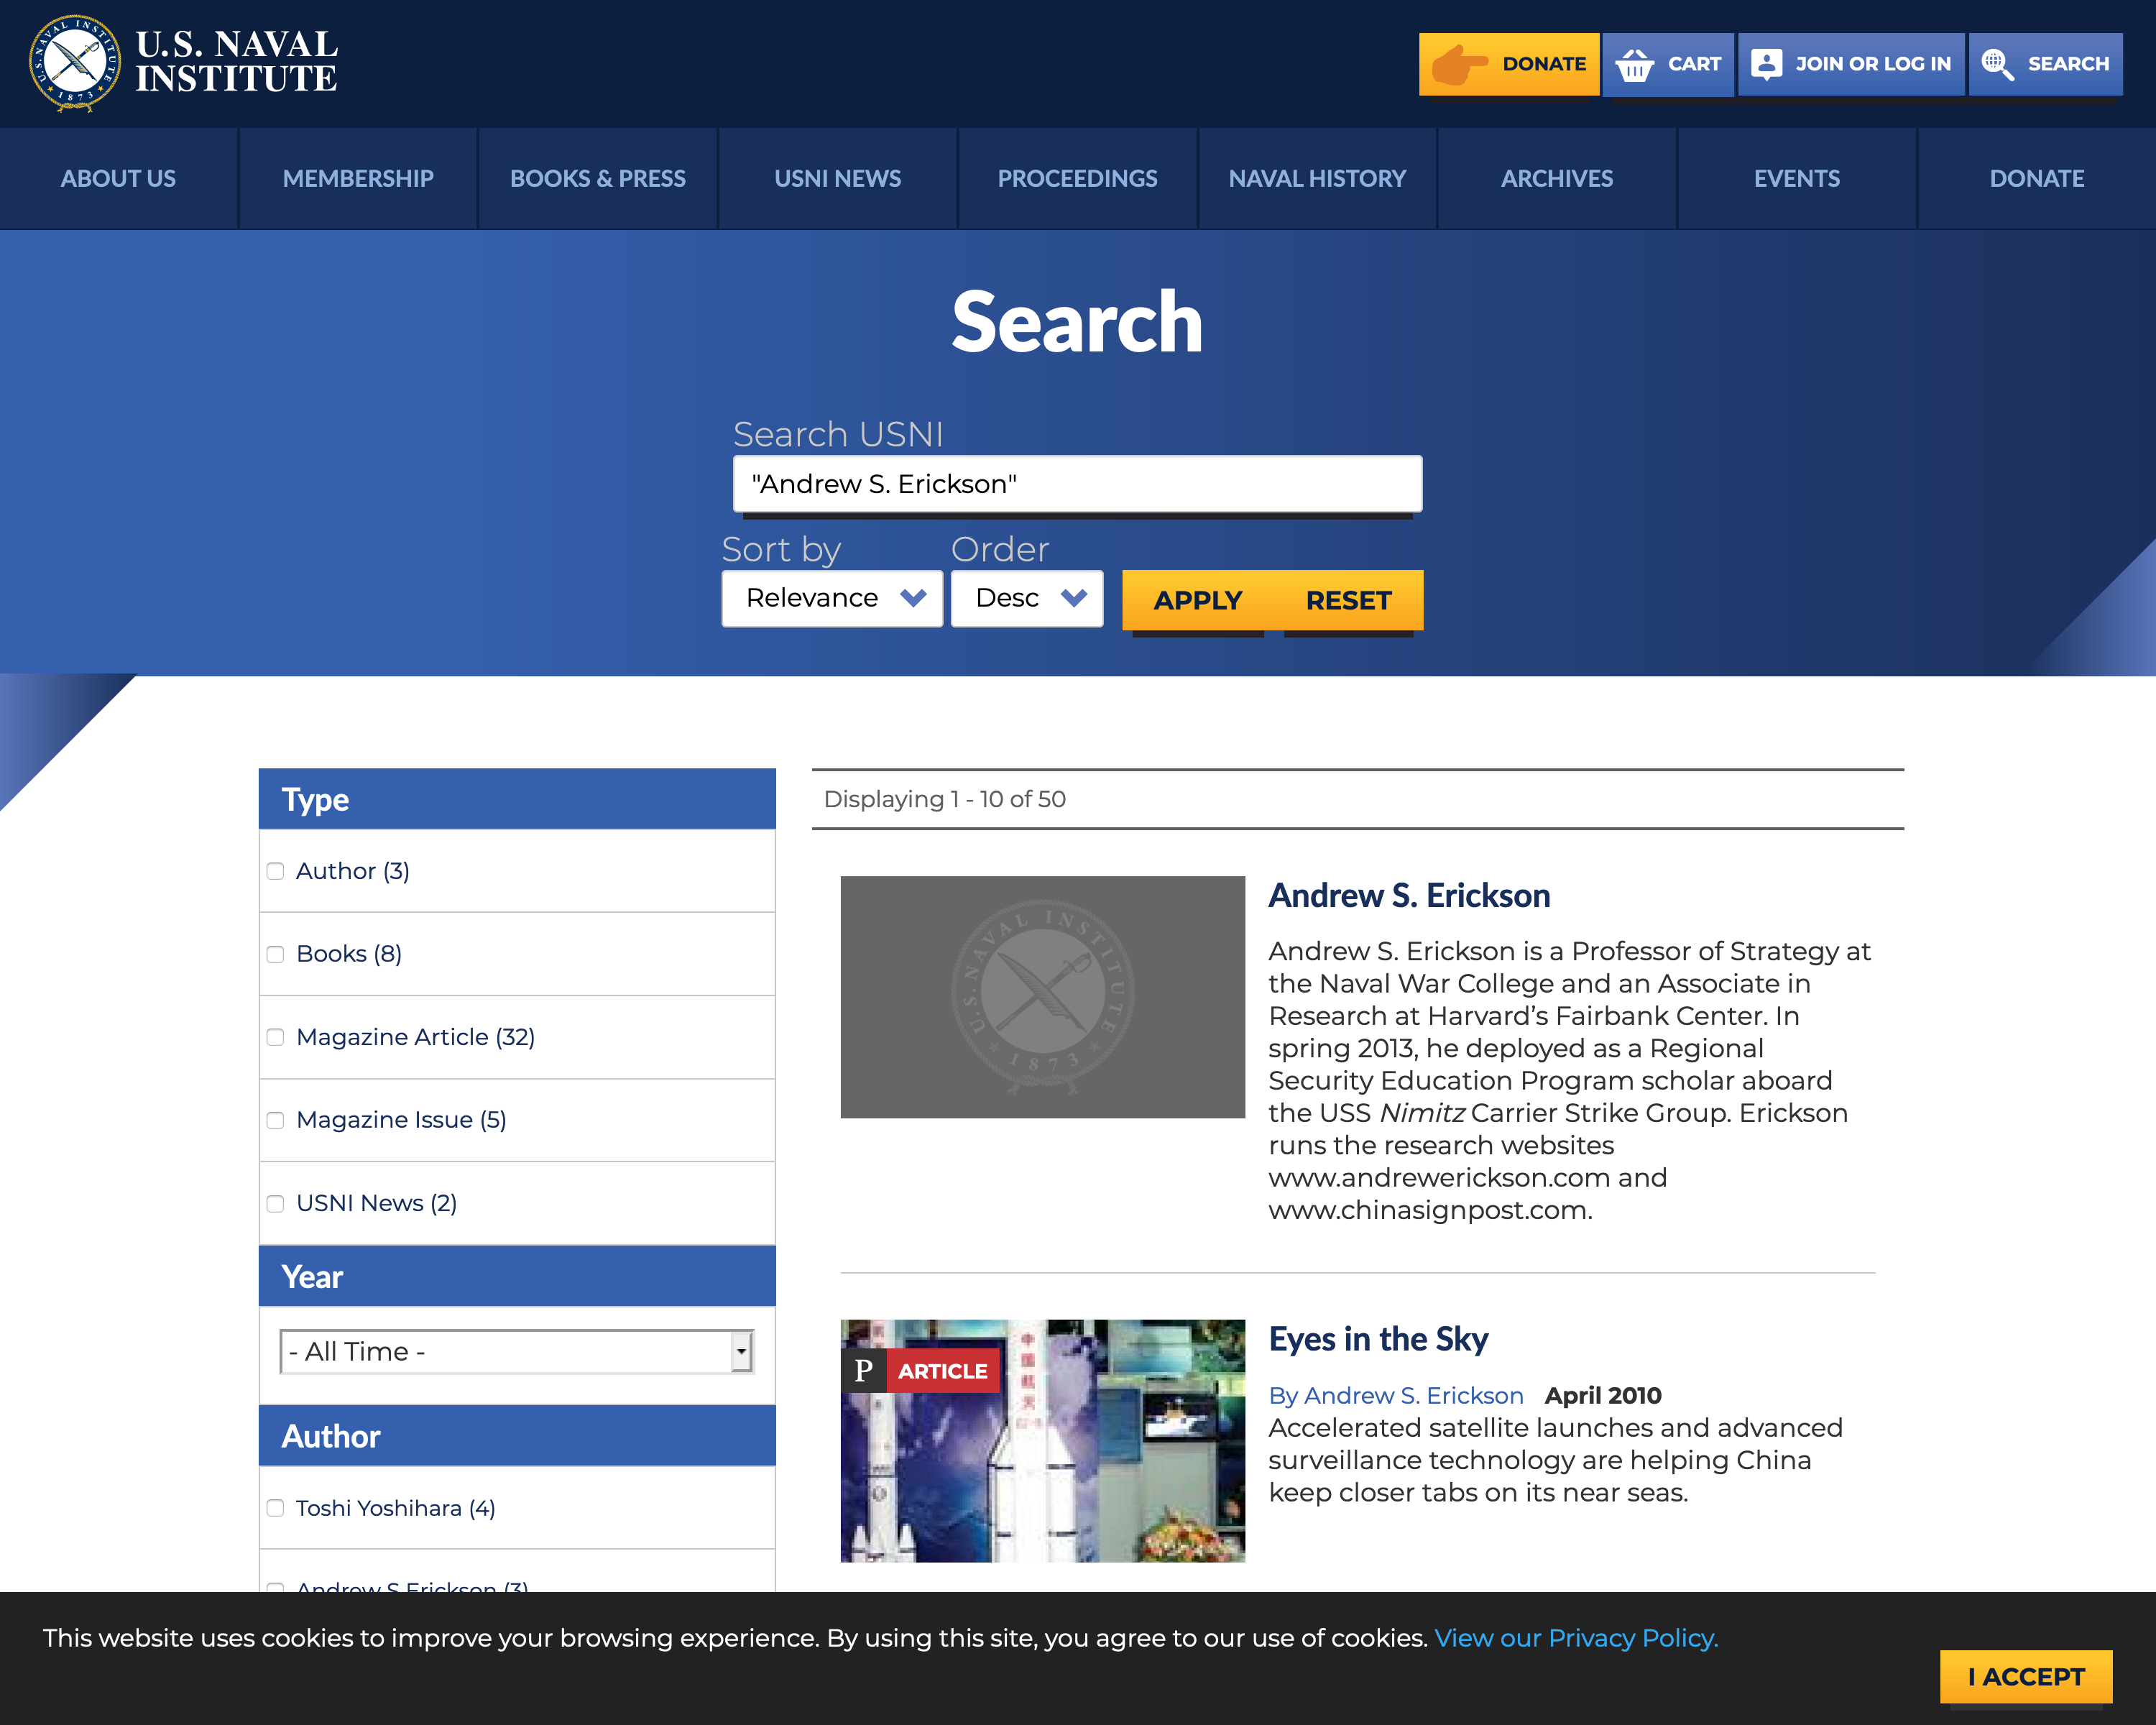This screenshot has height=1725, width=2156.
Task: Open the Eyes in the Sky article title
Action: (1378, 1339)
